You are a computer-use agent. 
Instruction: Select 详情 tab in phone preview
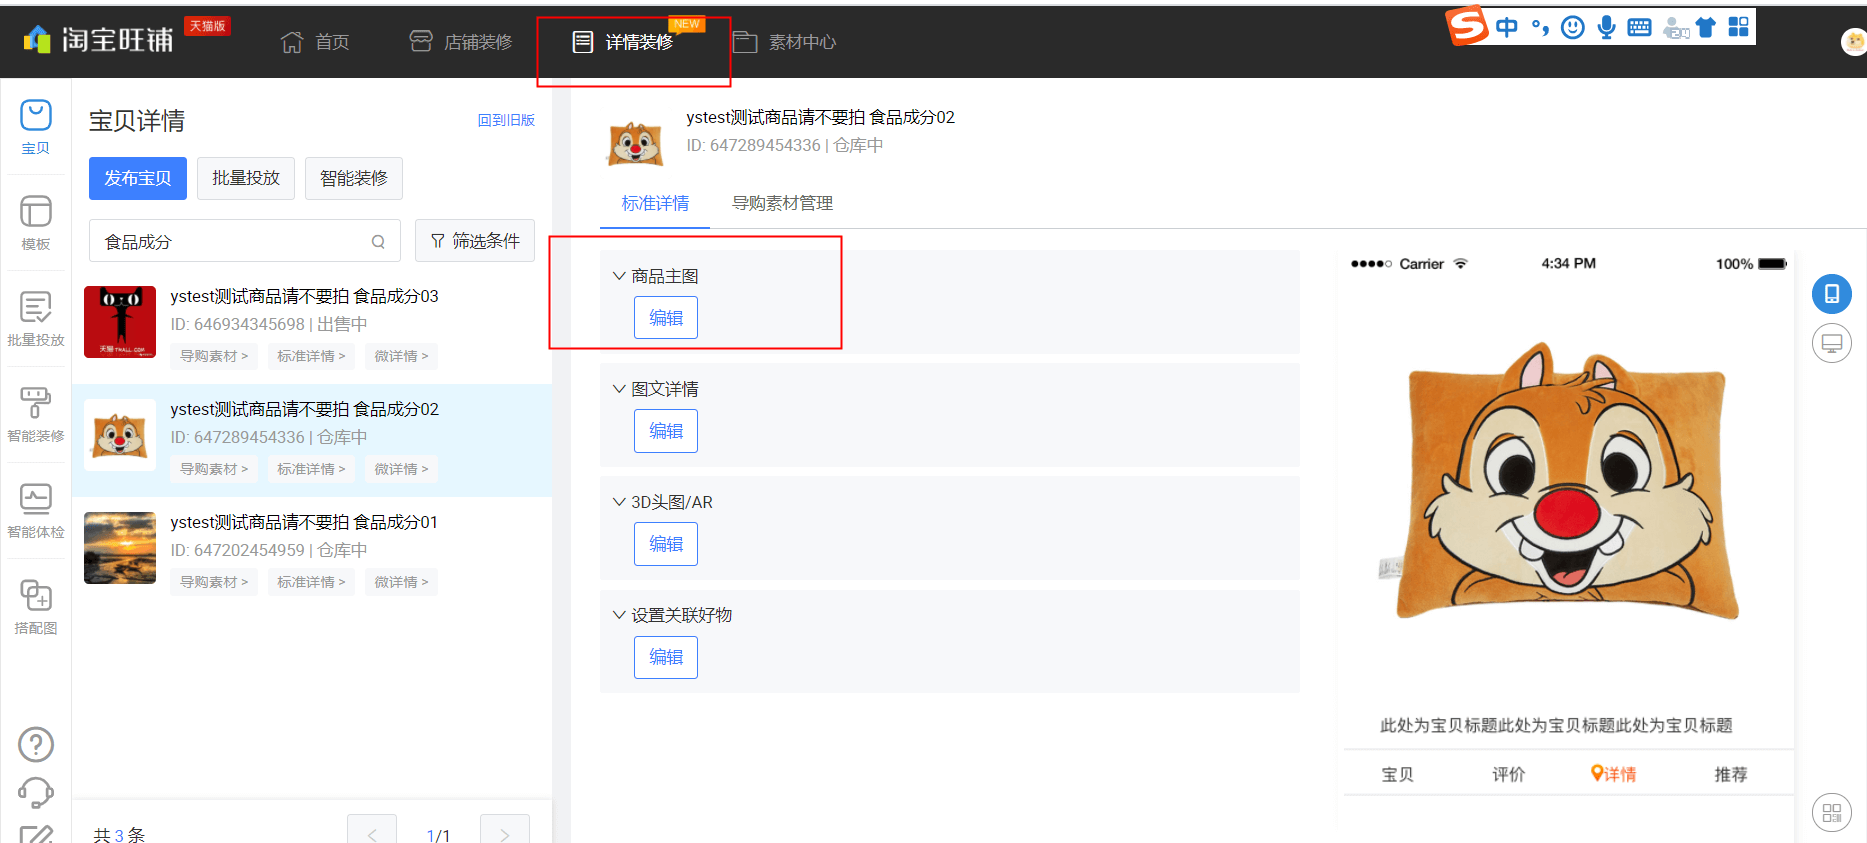(x=1613, y=774)
